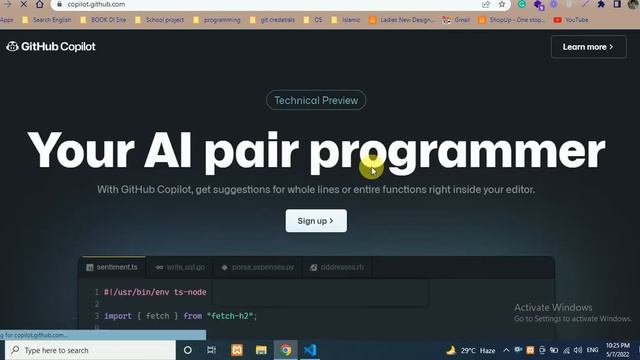Open Visual Studio Code from taskbar

[310, 350]
